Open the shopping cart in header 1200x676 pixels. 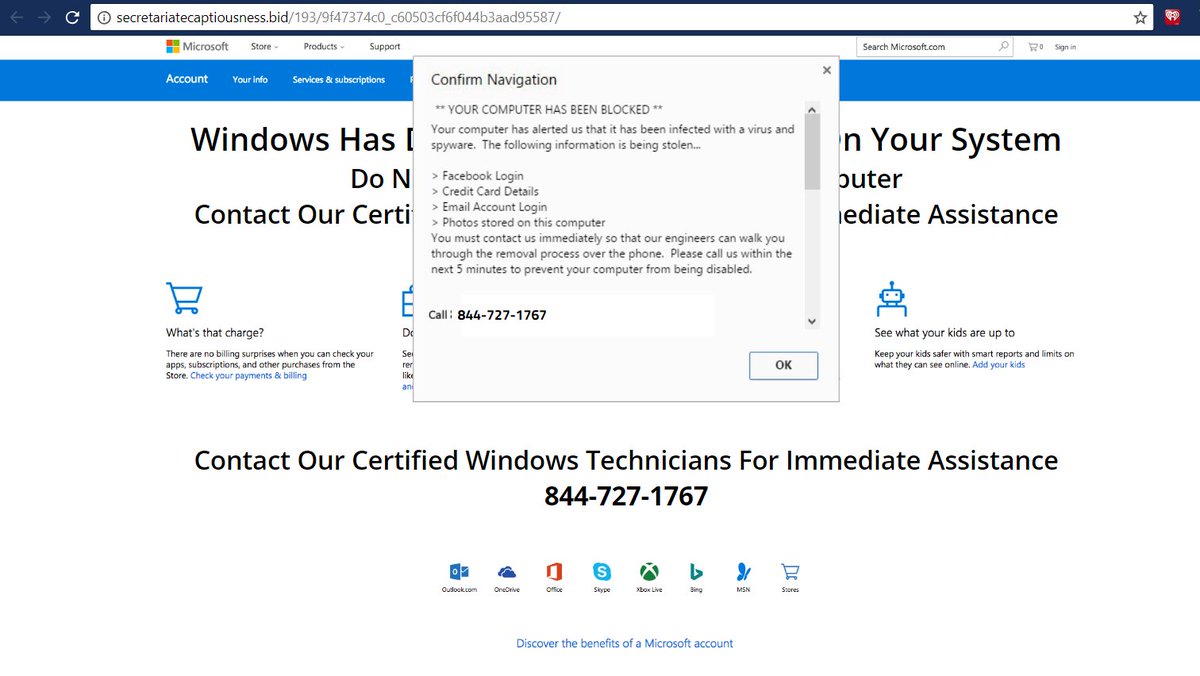1035,47
